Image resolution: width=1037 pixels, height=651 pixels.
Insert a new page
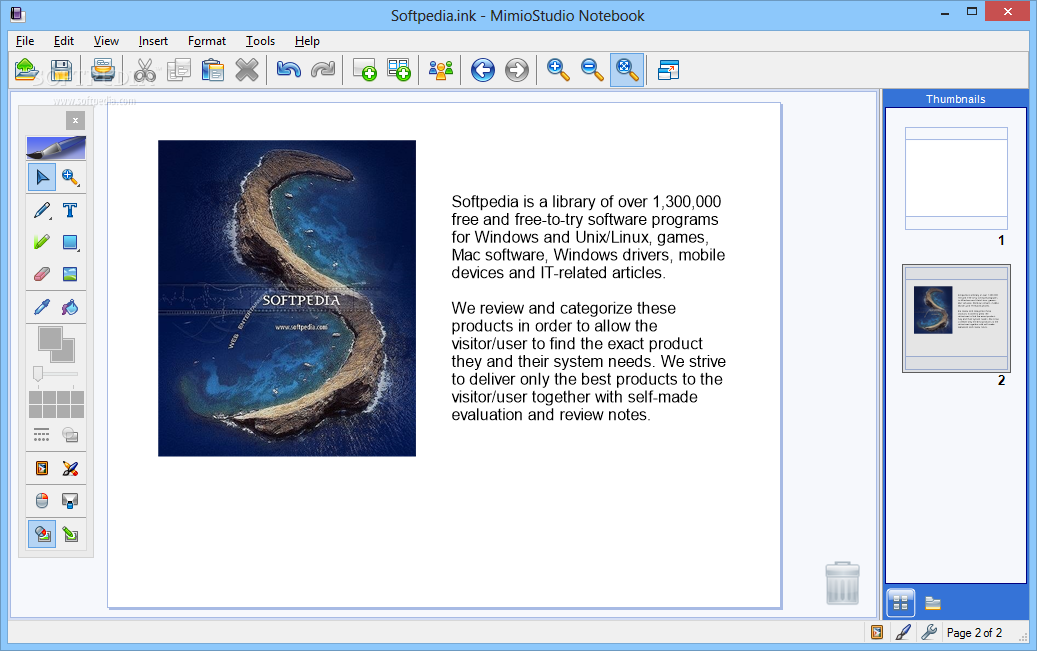click(364, 69)
